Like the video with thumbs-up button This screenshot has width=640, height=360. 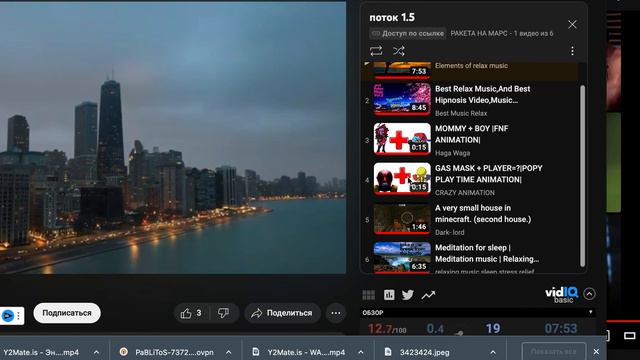click(x=192, y=313)
